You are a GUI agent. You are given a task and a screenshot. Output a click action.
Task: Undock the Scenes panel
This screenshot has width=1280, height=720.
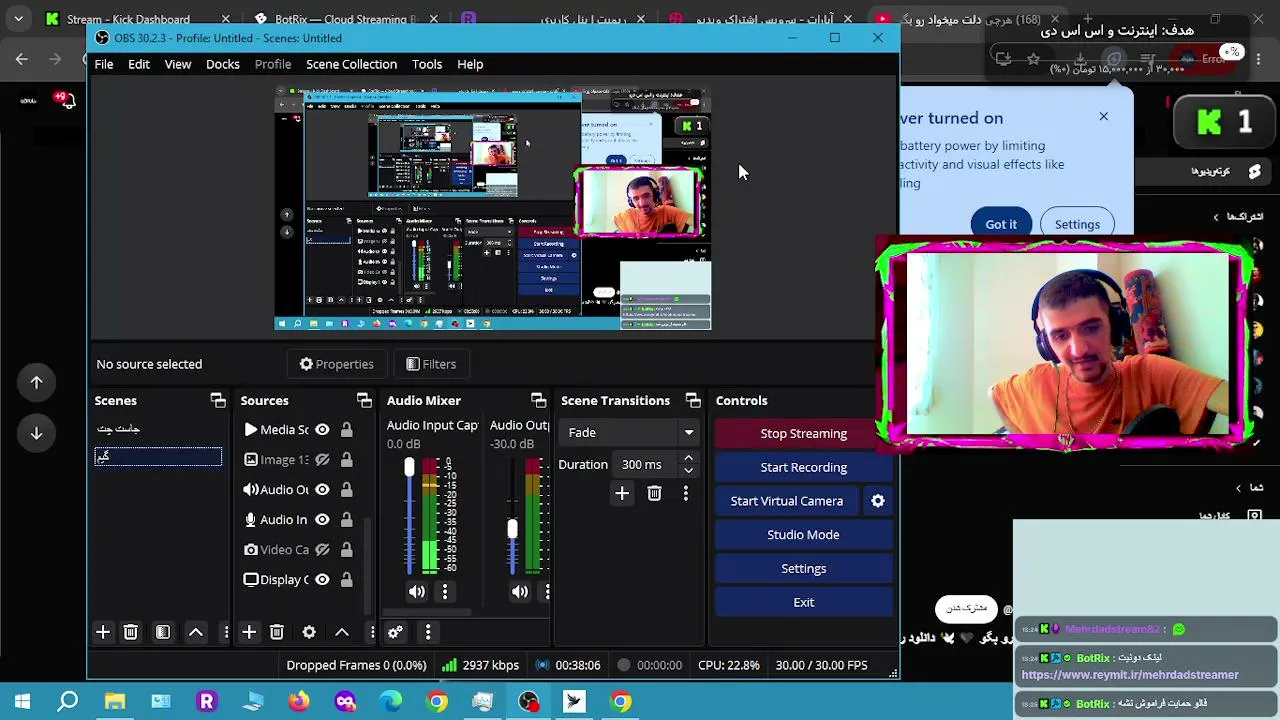[218, 400]
